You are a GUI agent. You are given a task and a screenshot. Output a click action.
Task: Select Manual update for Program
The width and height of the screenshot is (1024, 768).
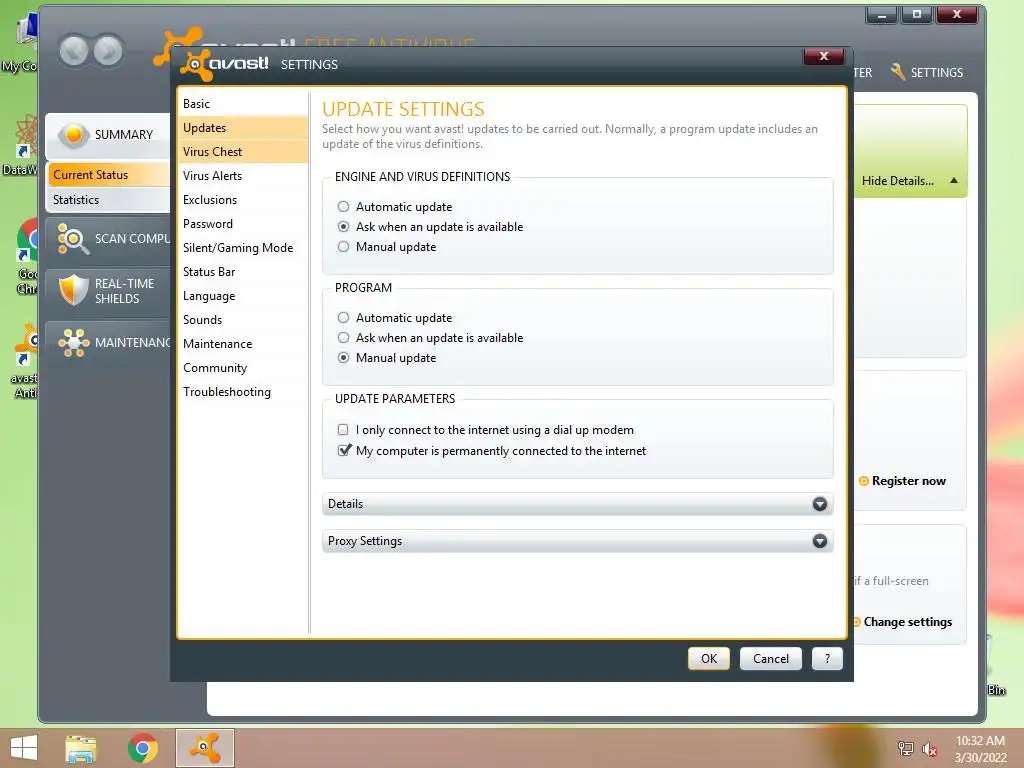[344, 358]
